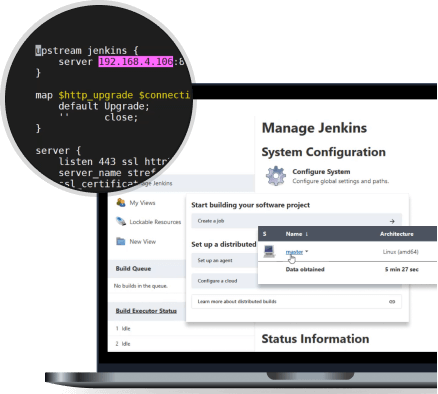
Task: Click the arrow icon on Create a job
Action: 392,221
